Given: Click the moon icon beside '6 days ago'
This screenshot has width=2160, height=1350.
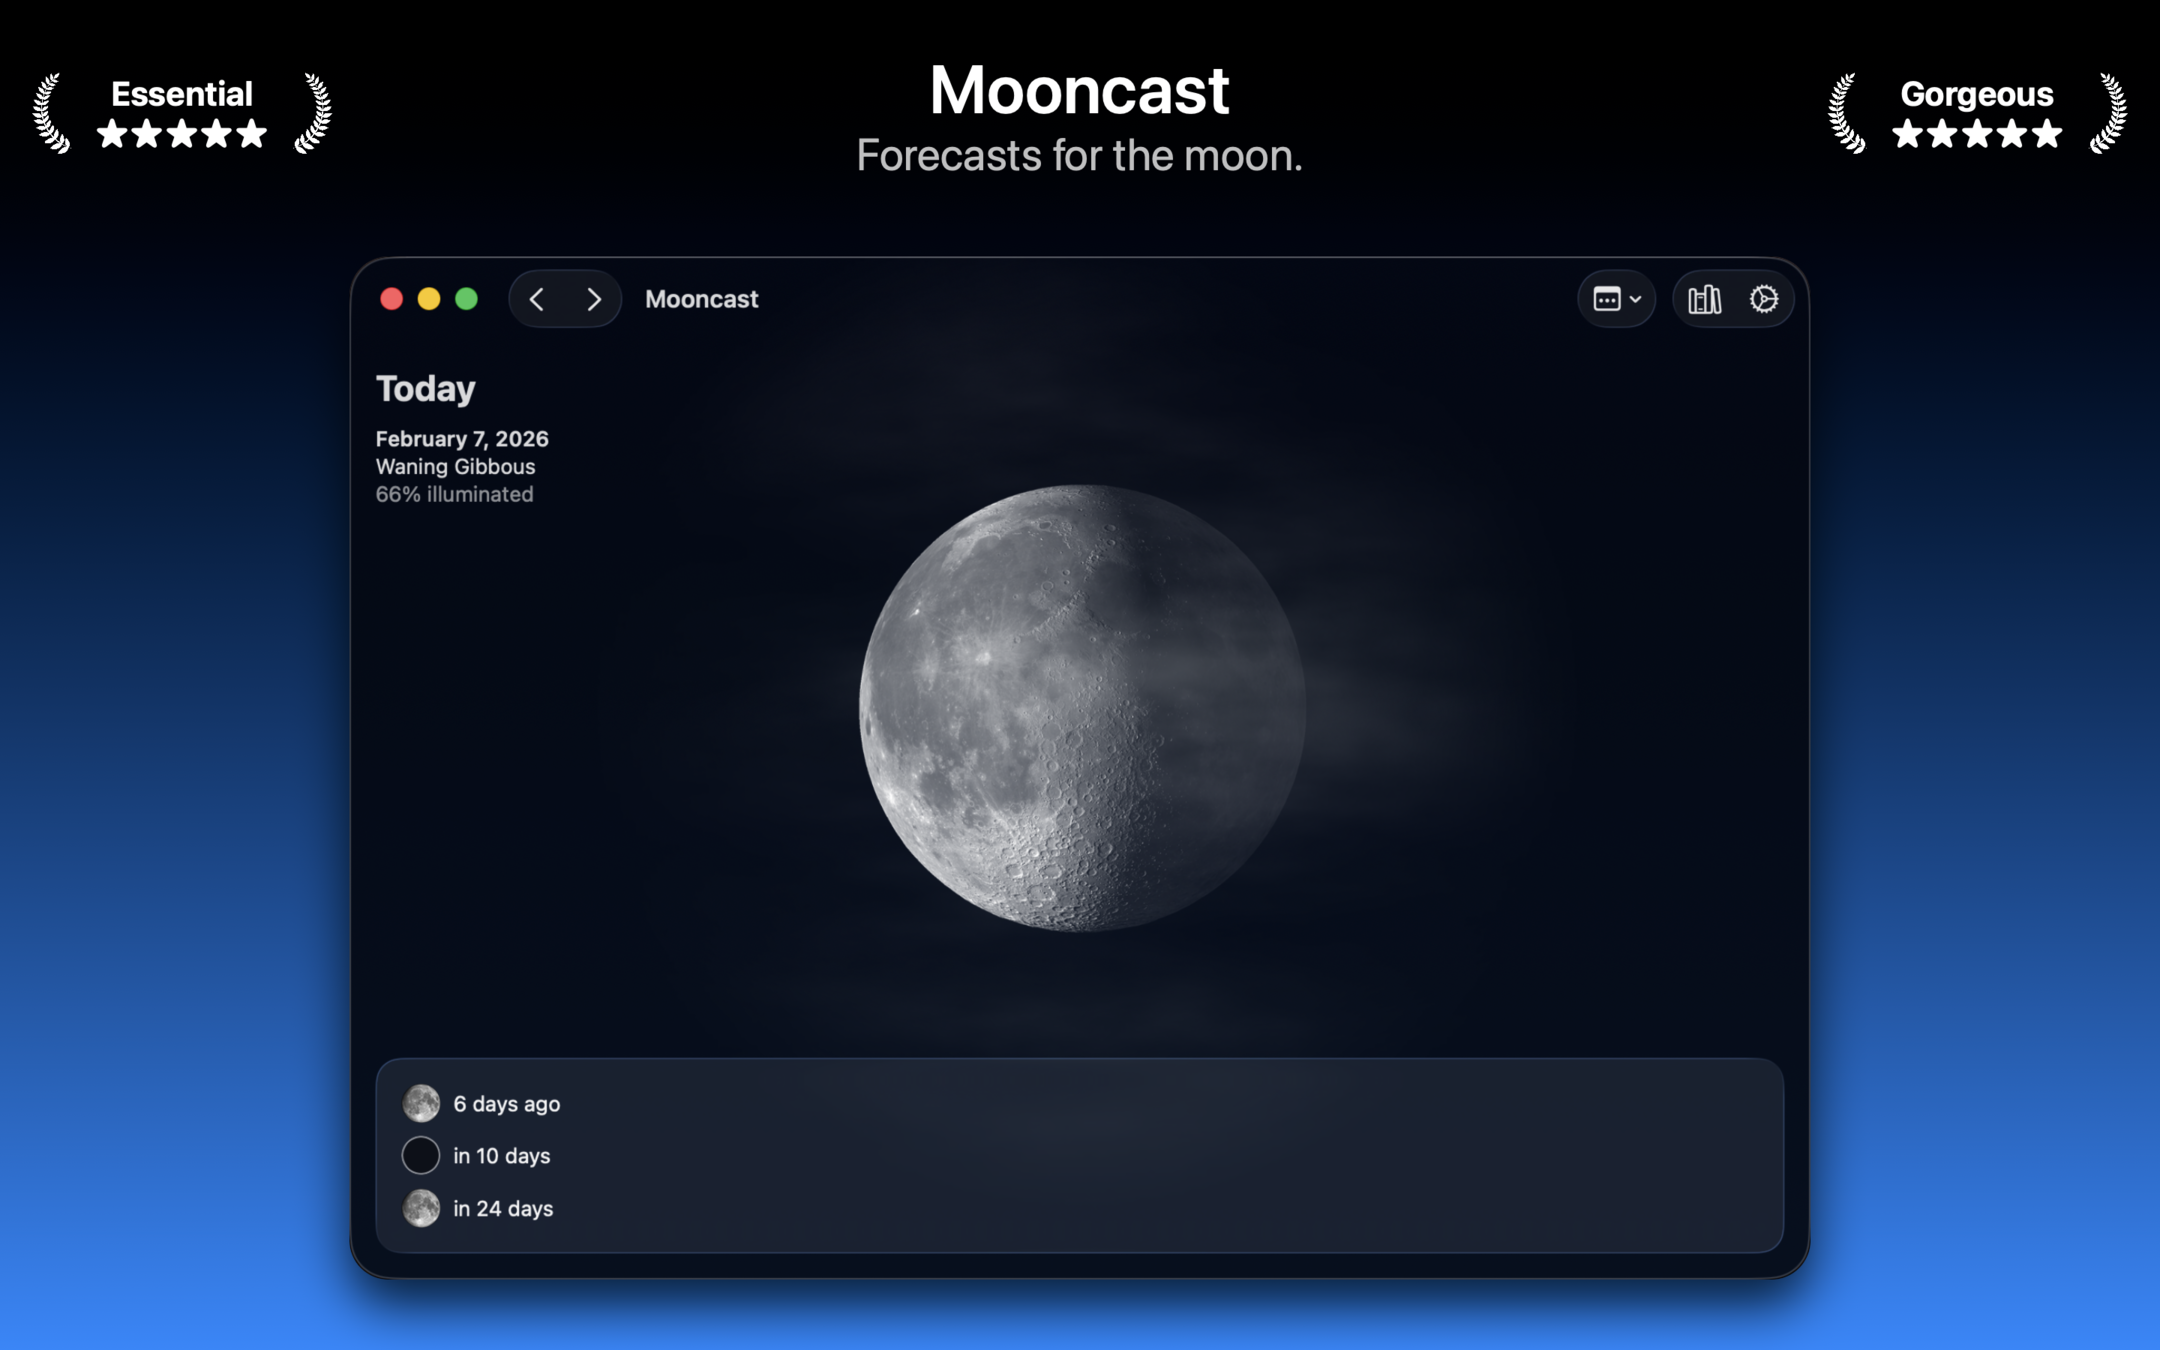Looking at the screenshot, I should click(x=421, y=1103).
